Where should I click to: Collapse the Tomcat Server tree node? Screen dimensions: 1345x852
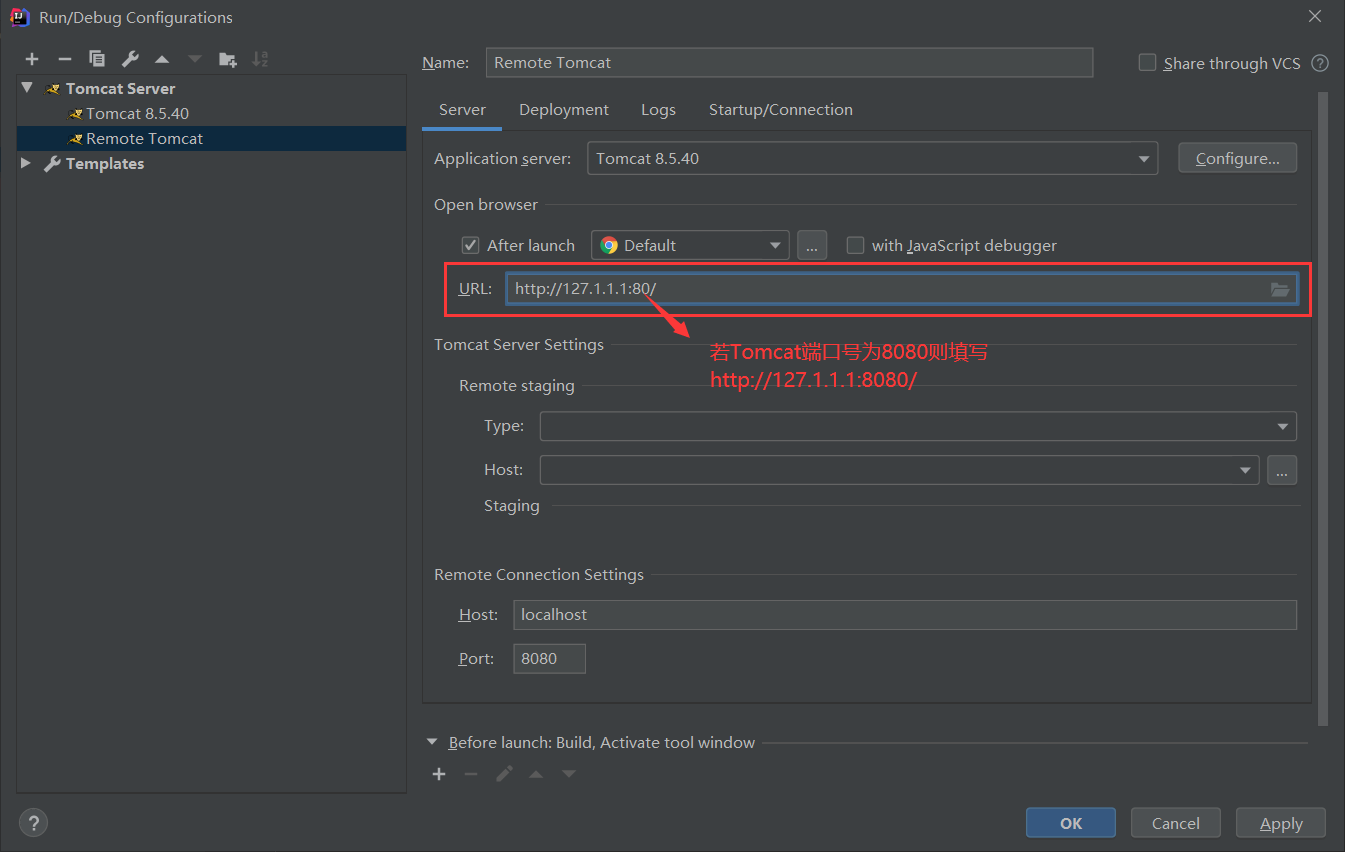pyautogui.click(x=27, y=88)
